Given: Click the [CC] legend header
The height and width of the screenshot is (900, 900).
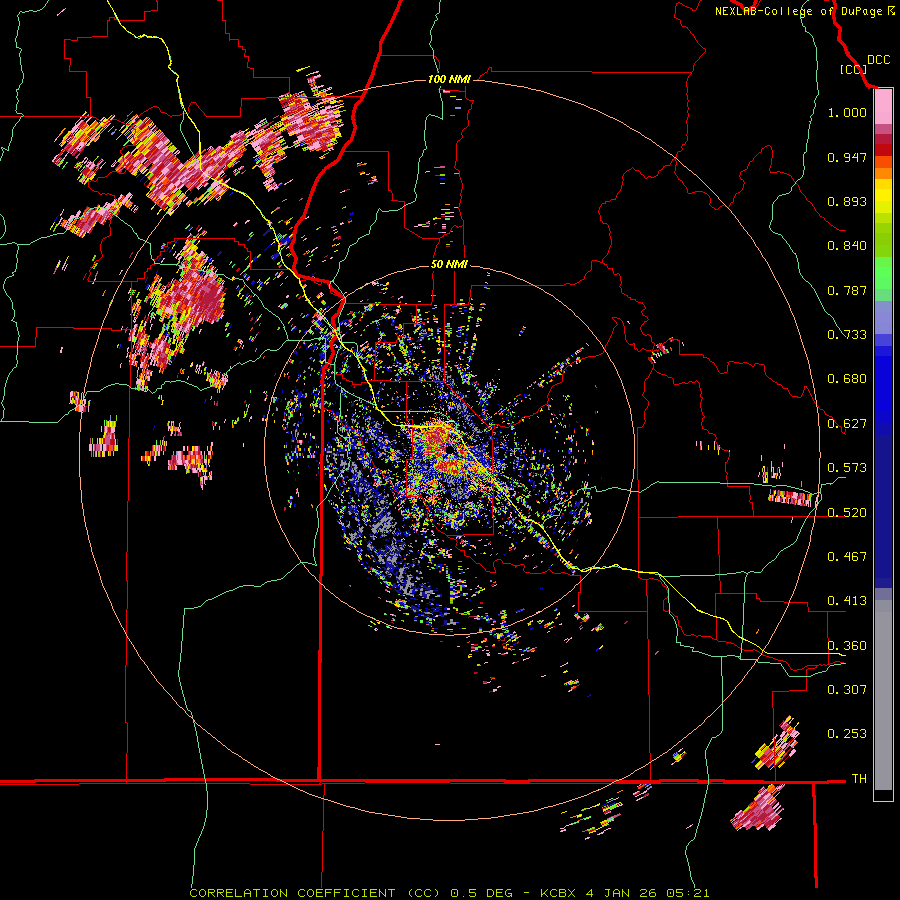Looking at the screenshot, I should tap(853, 69).
